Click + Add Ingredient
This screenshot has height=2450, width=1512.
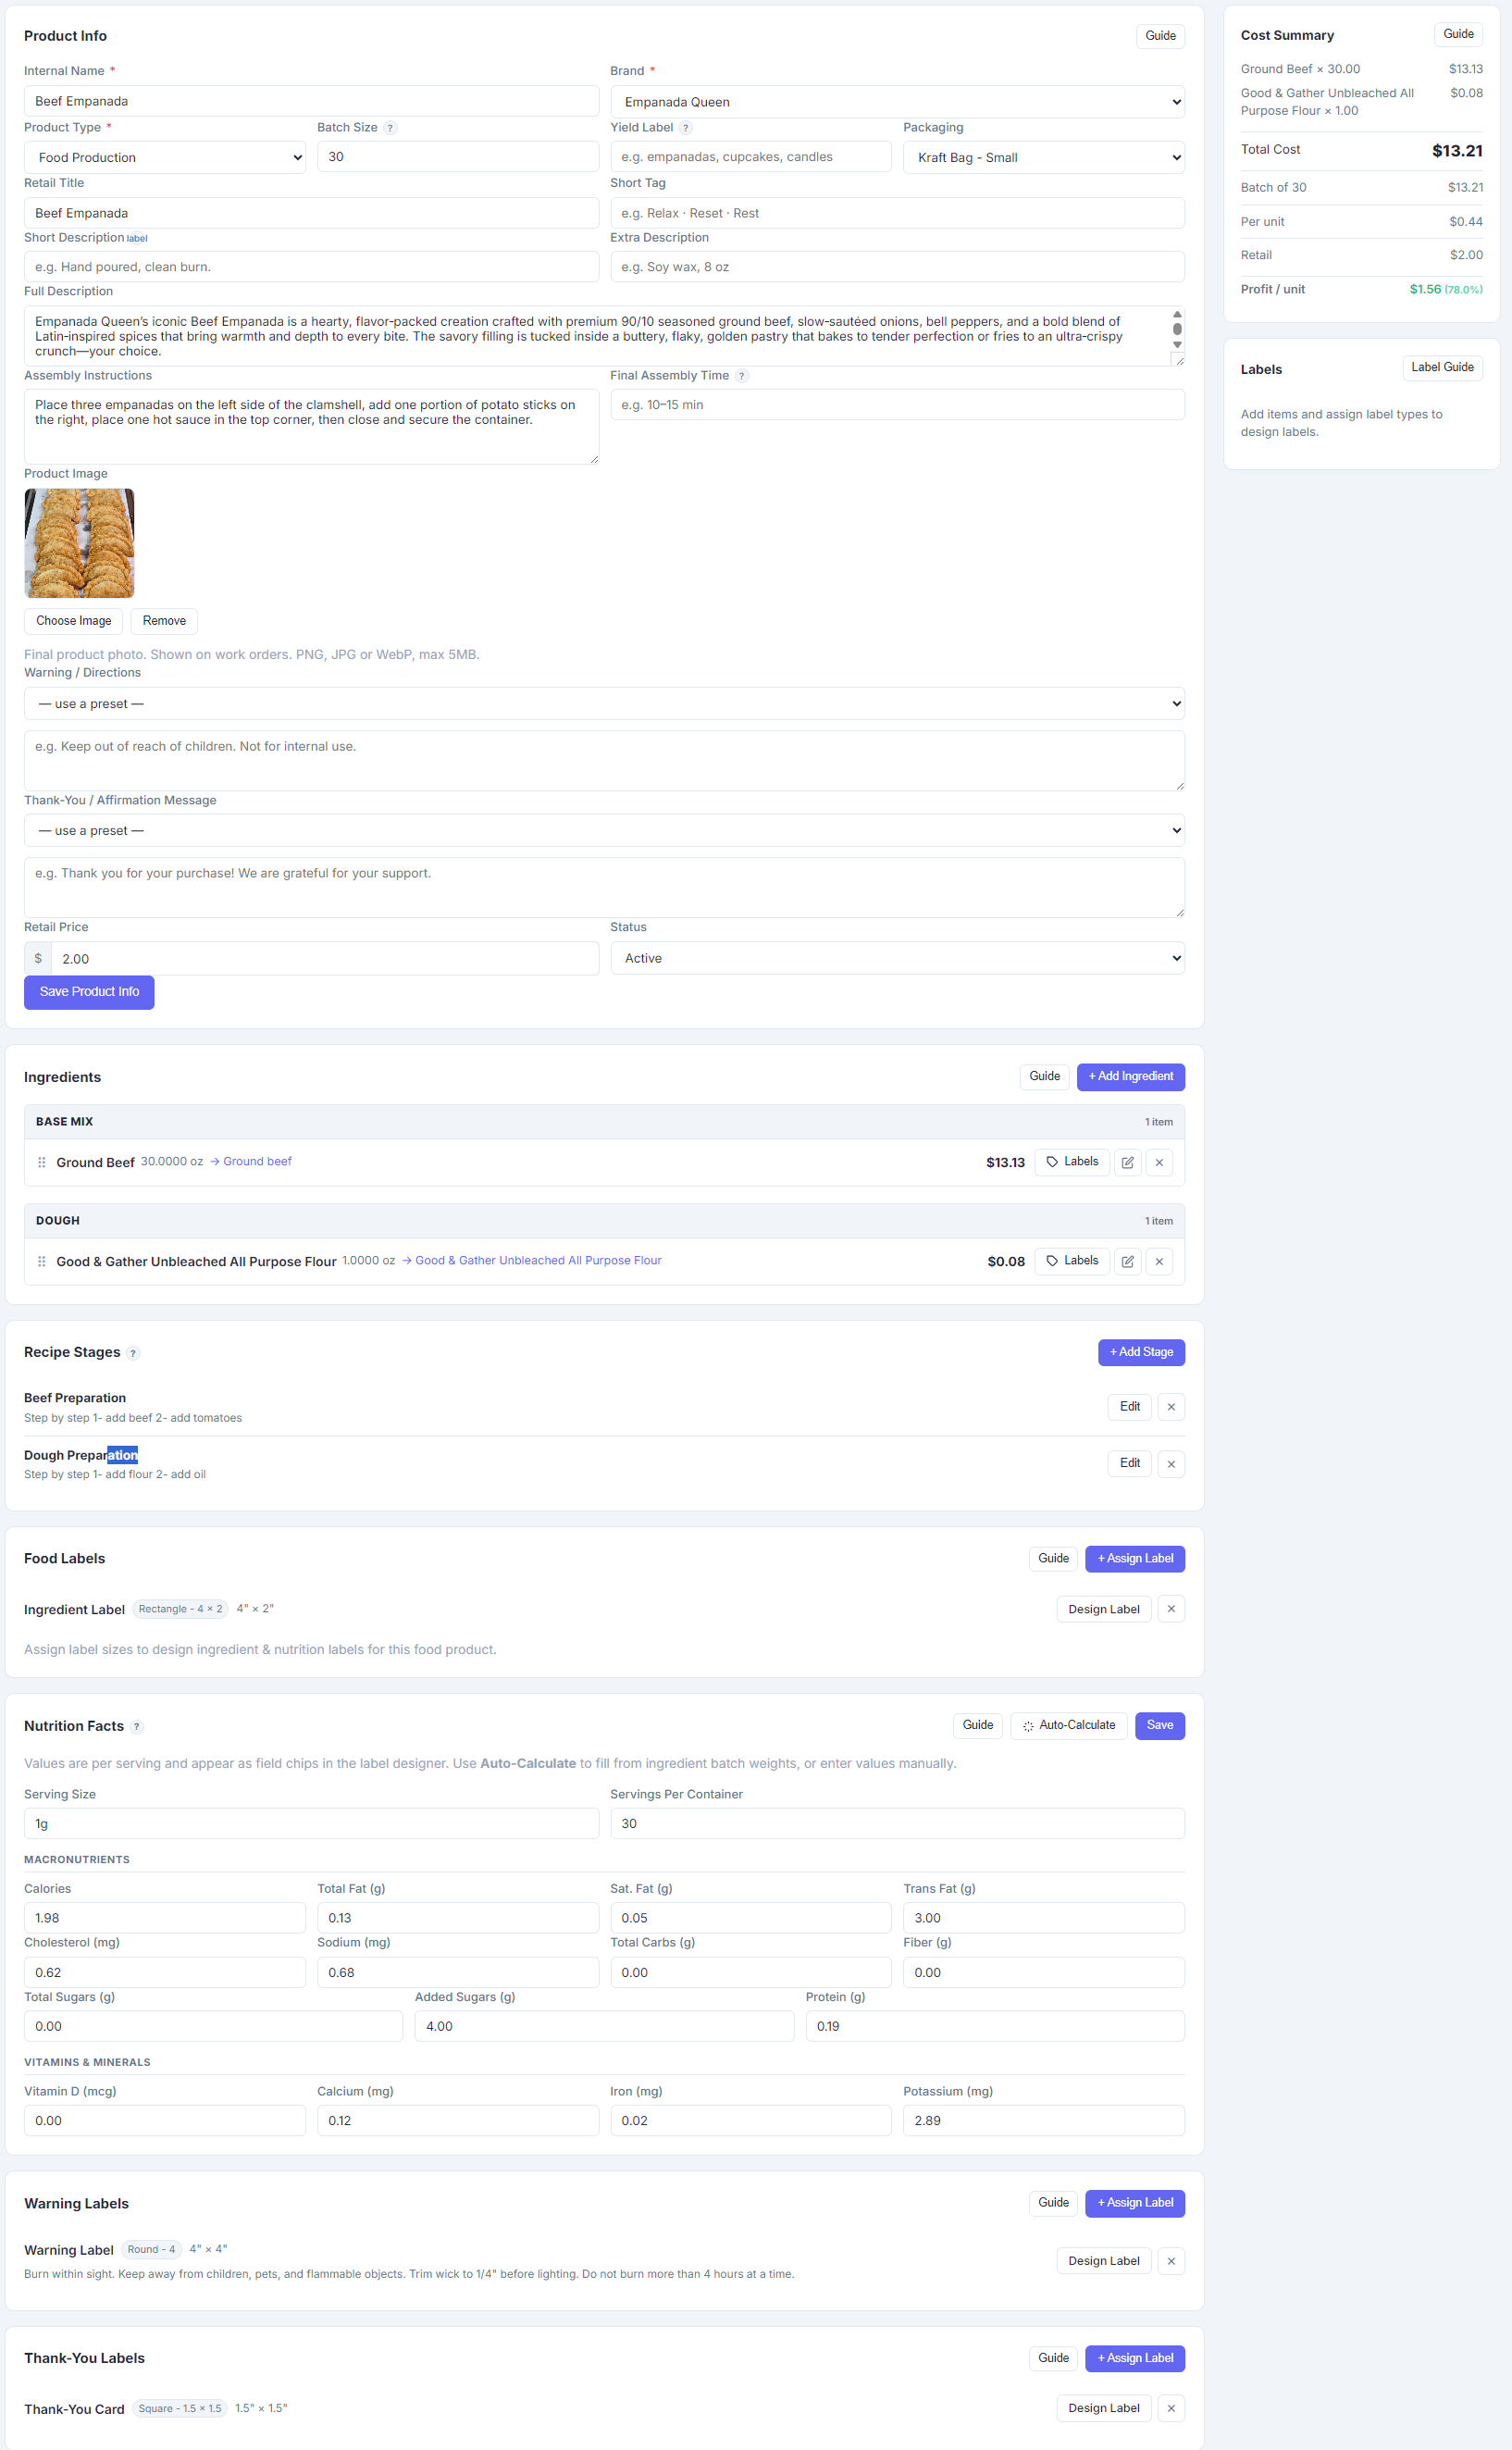pos(1131,1076)
